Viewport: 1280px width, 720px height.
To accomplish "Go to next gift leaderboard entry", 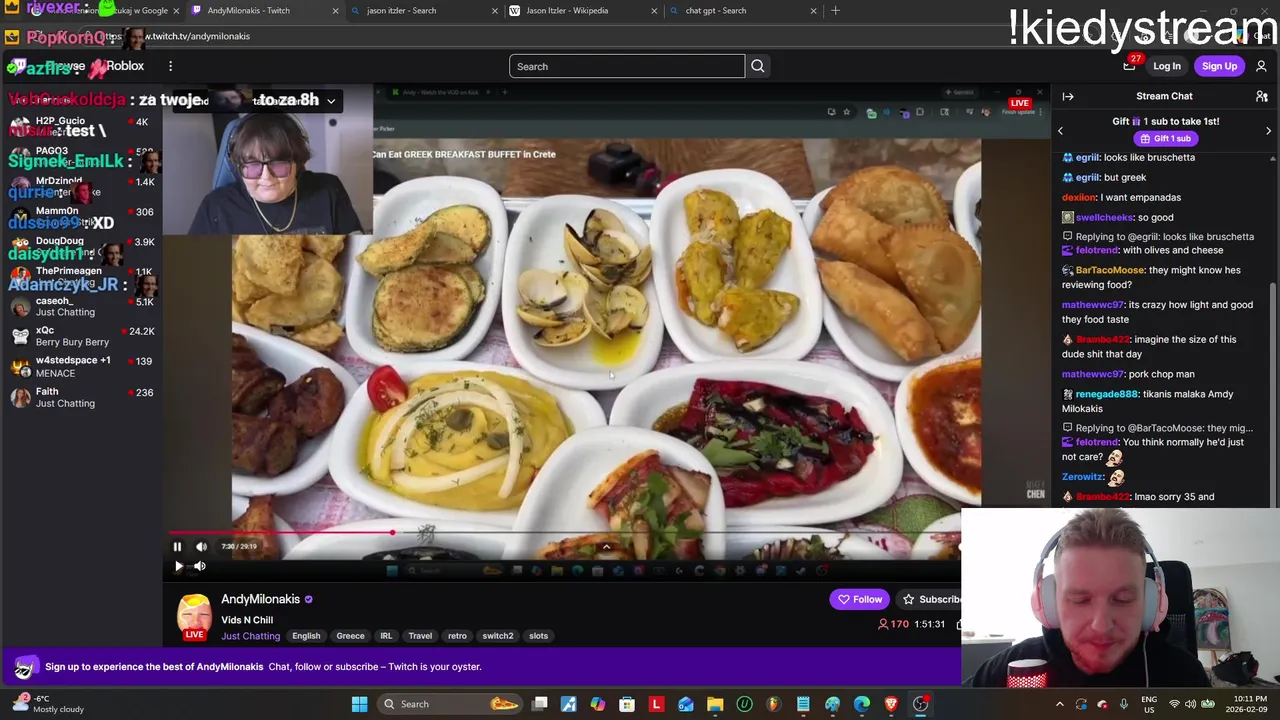I will [1268, 131].
